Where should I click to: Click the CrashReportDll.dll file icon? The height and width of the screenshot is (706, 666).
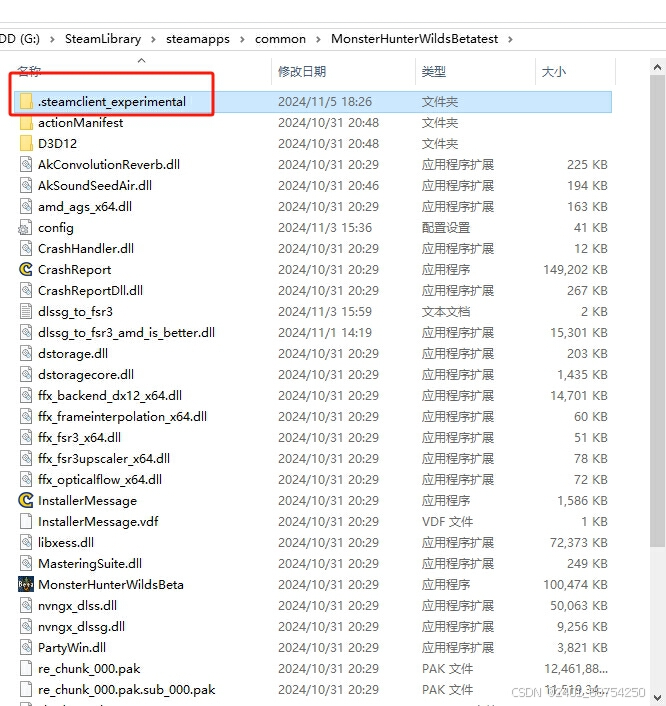(x=26, y=290)
